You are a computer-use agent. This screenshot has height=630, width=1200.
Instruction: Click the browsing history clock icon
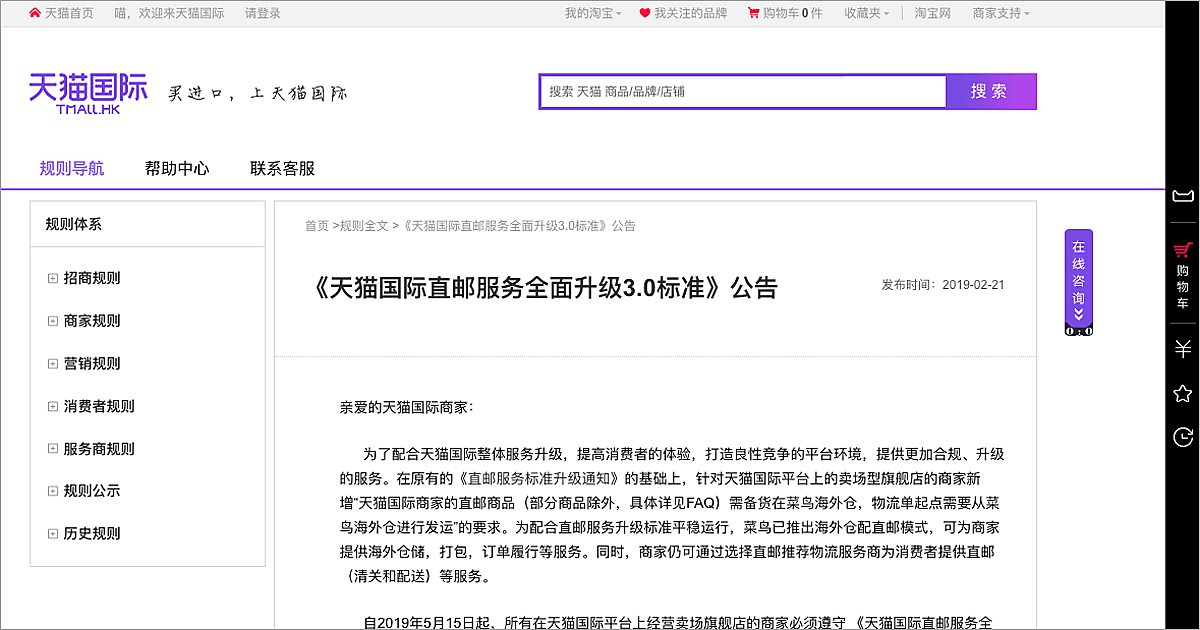tap(1183, 437)
